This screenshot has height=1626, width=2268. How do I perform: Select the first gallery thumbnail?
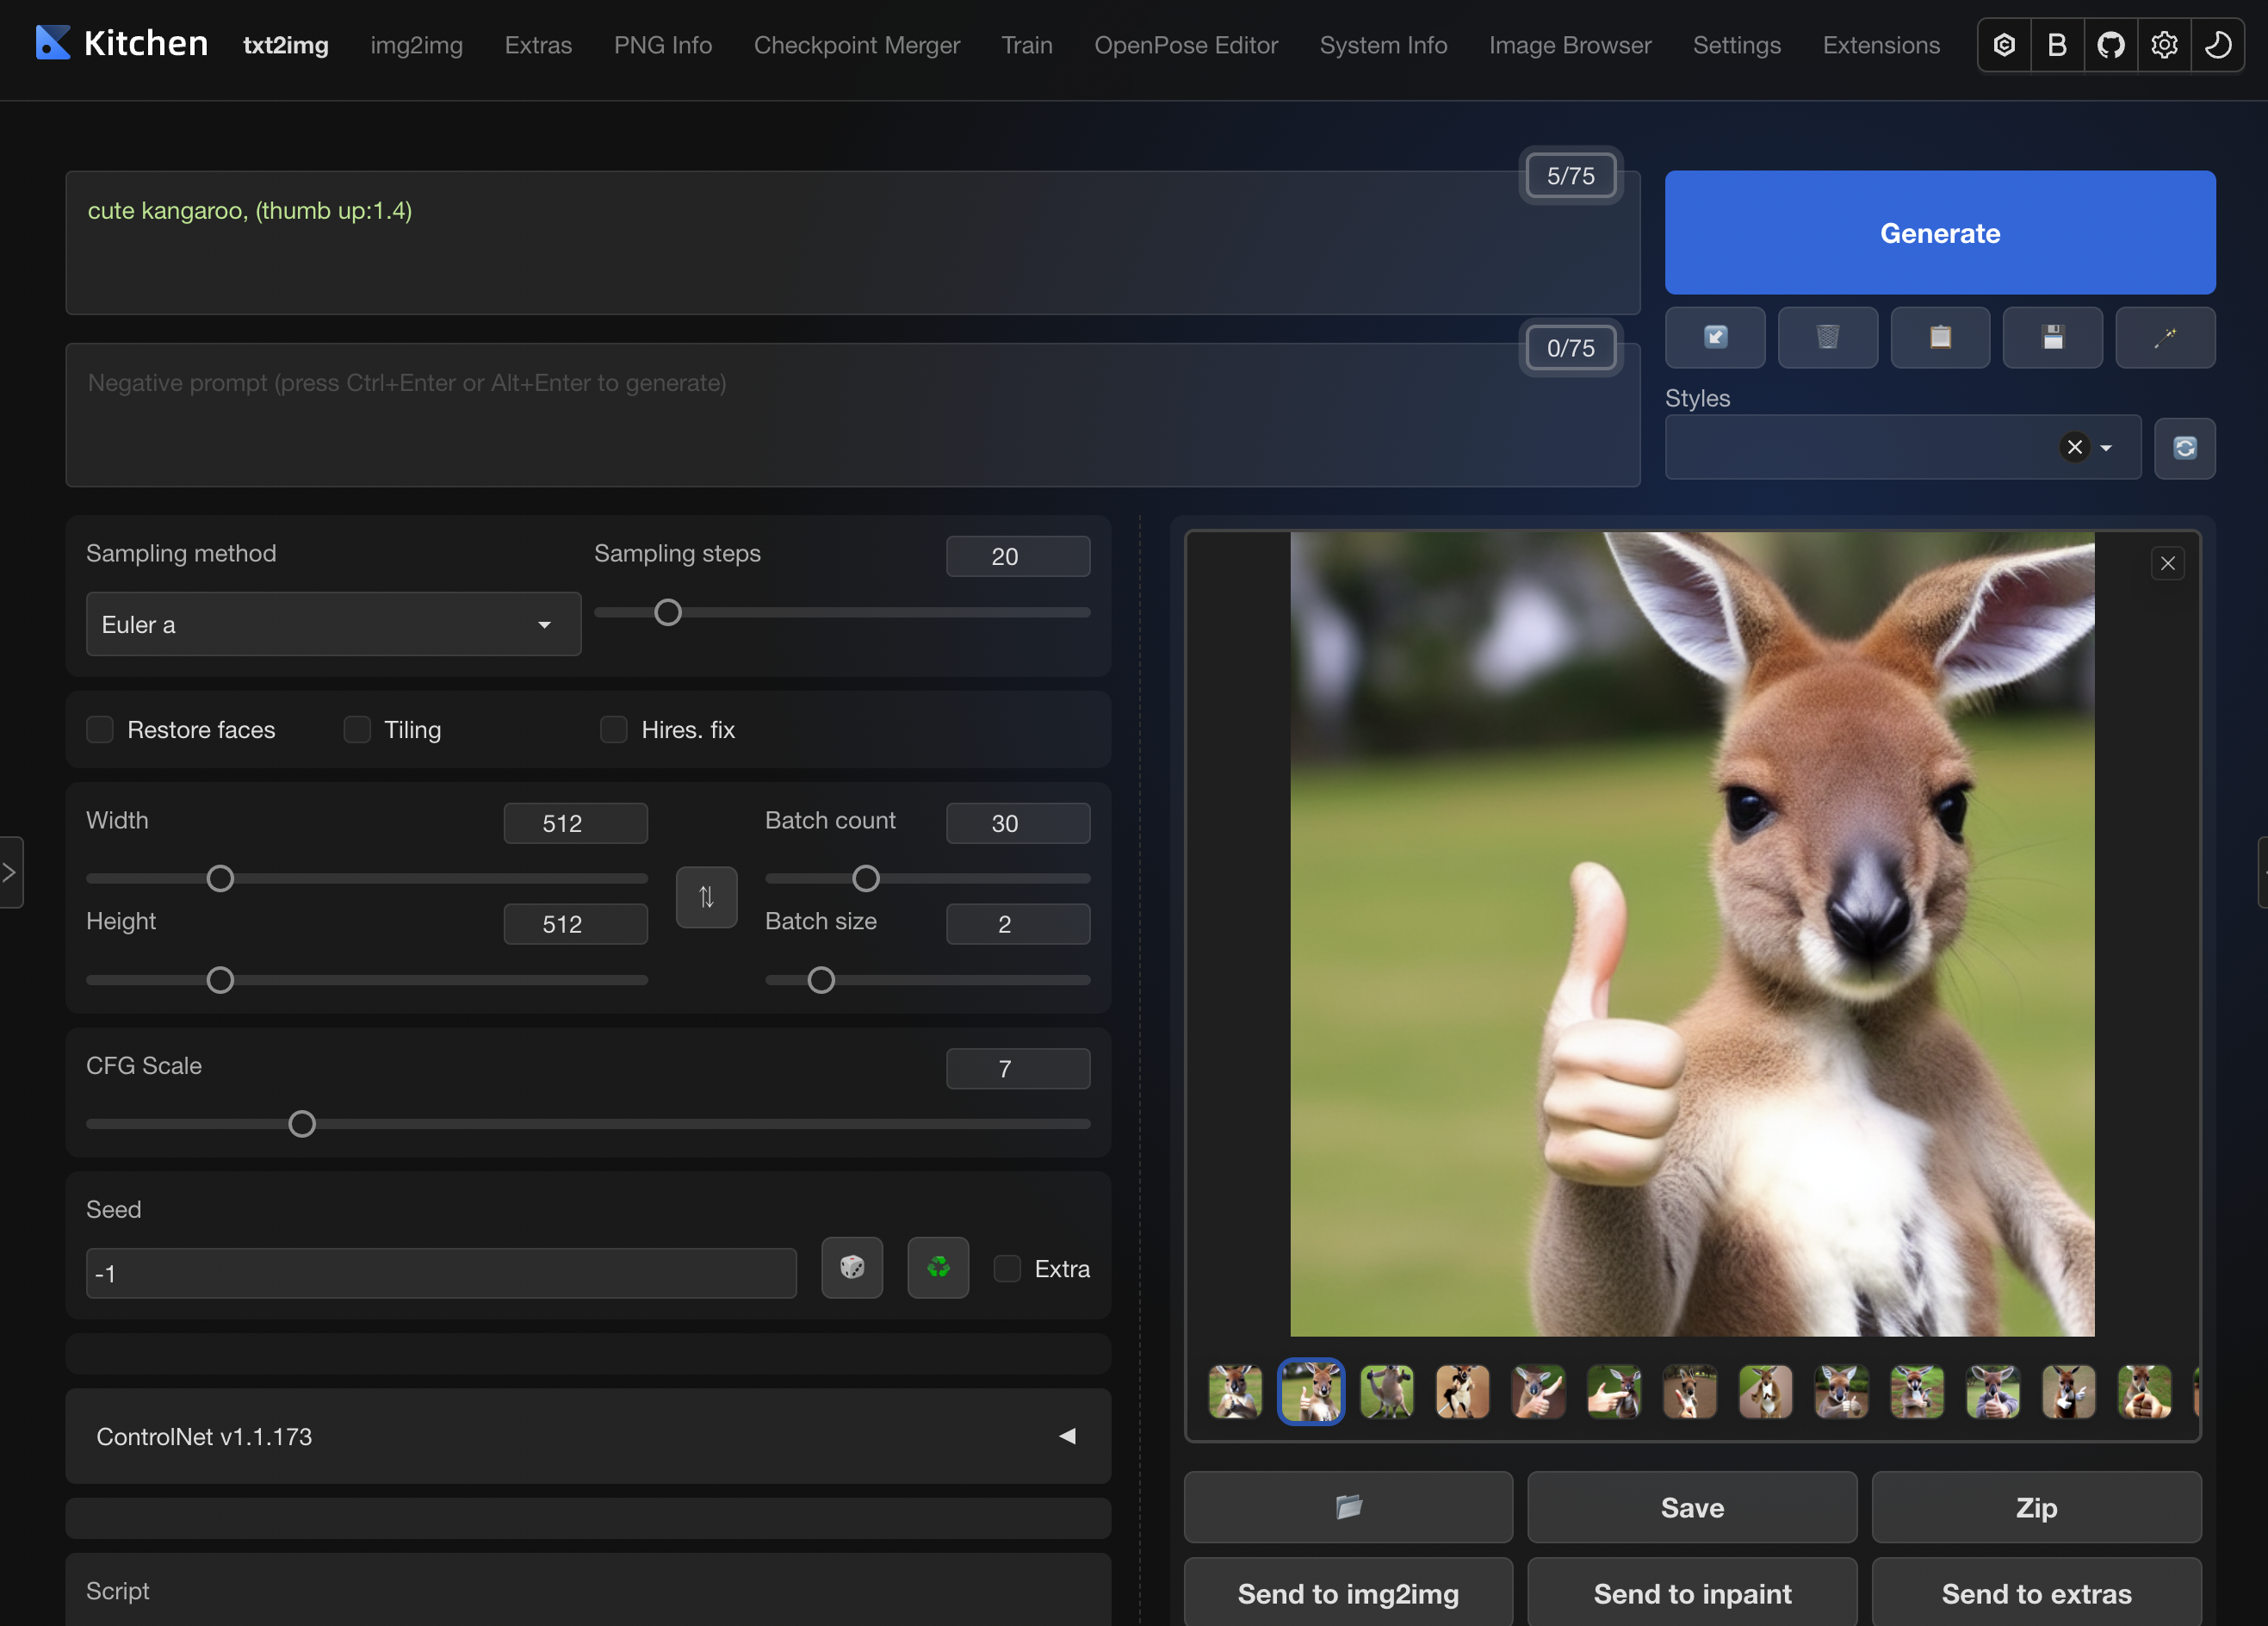coord(1235,1391)
